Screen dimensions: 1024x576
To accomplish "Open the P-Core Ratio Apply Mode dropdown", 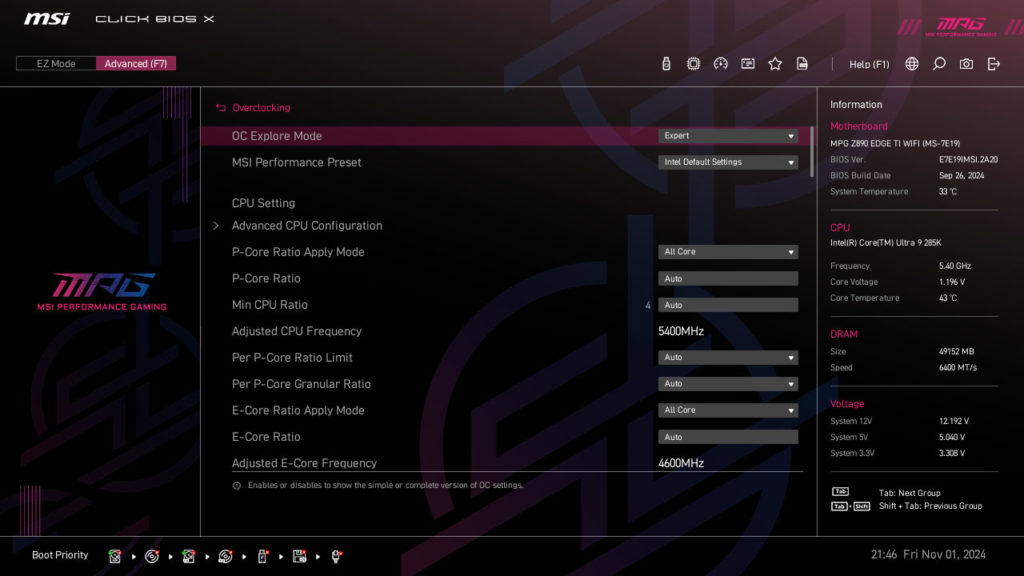I will tap(727, 251).
